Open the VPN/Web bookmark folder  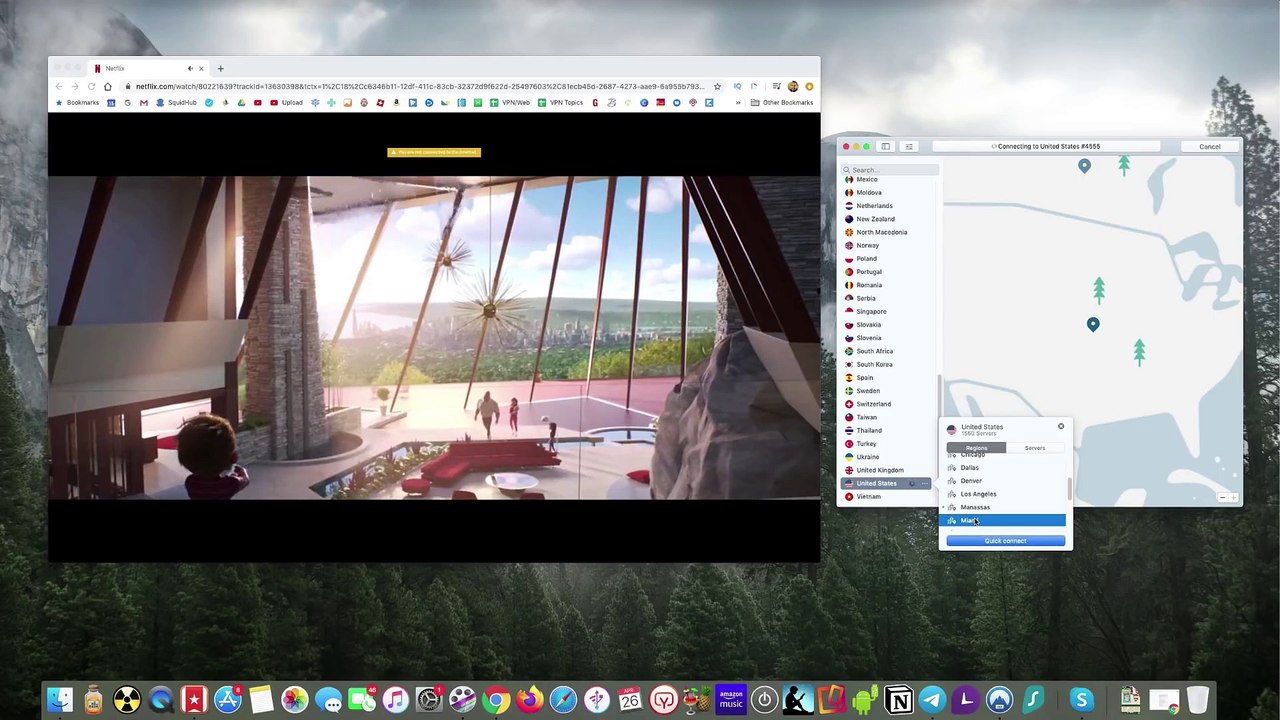(x=512, y=103)
